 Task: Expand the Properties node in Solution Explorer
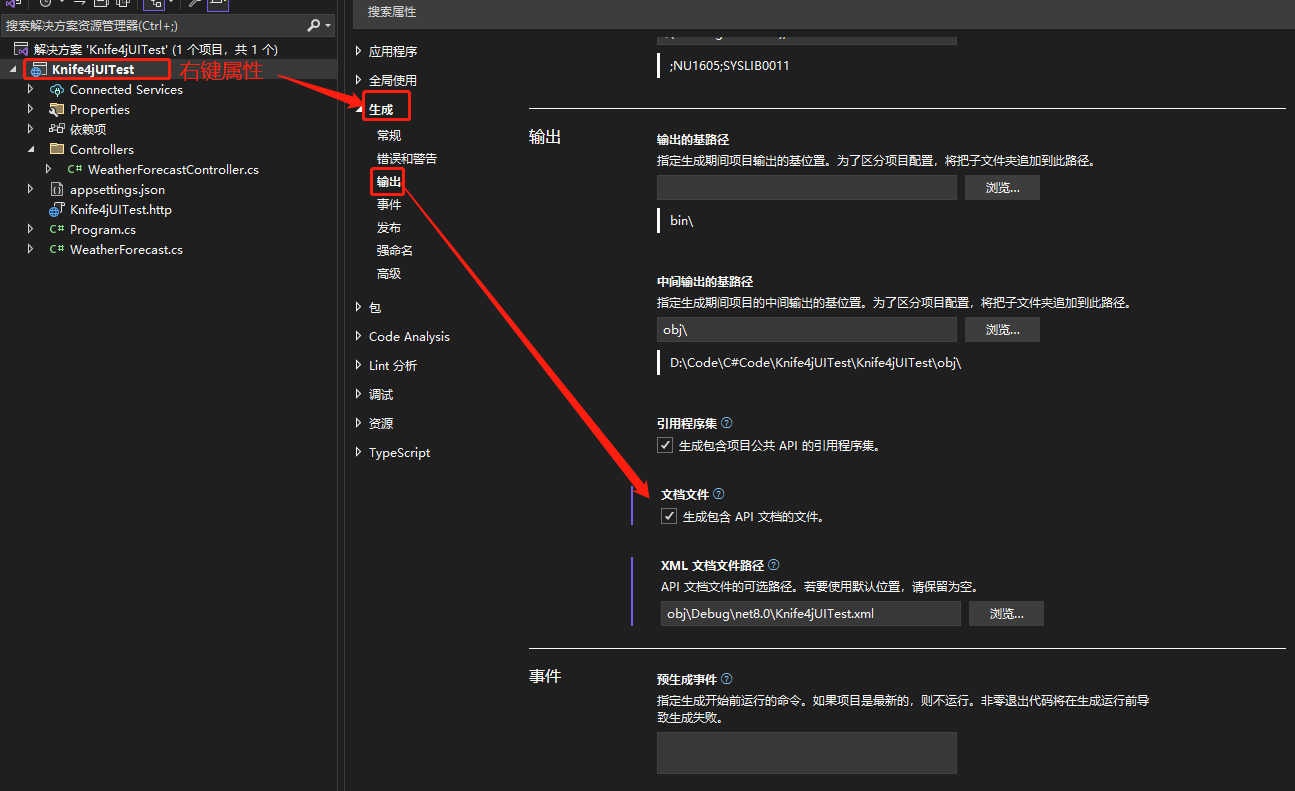coord(31,110)
